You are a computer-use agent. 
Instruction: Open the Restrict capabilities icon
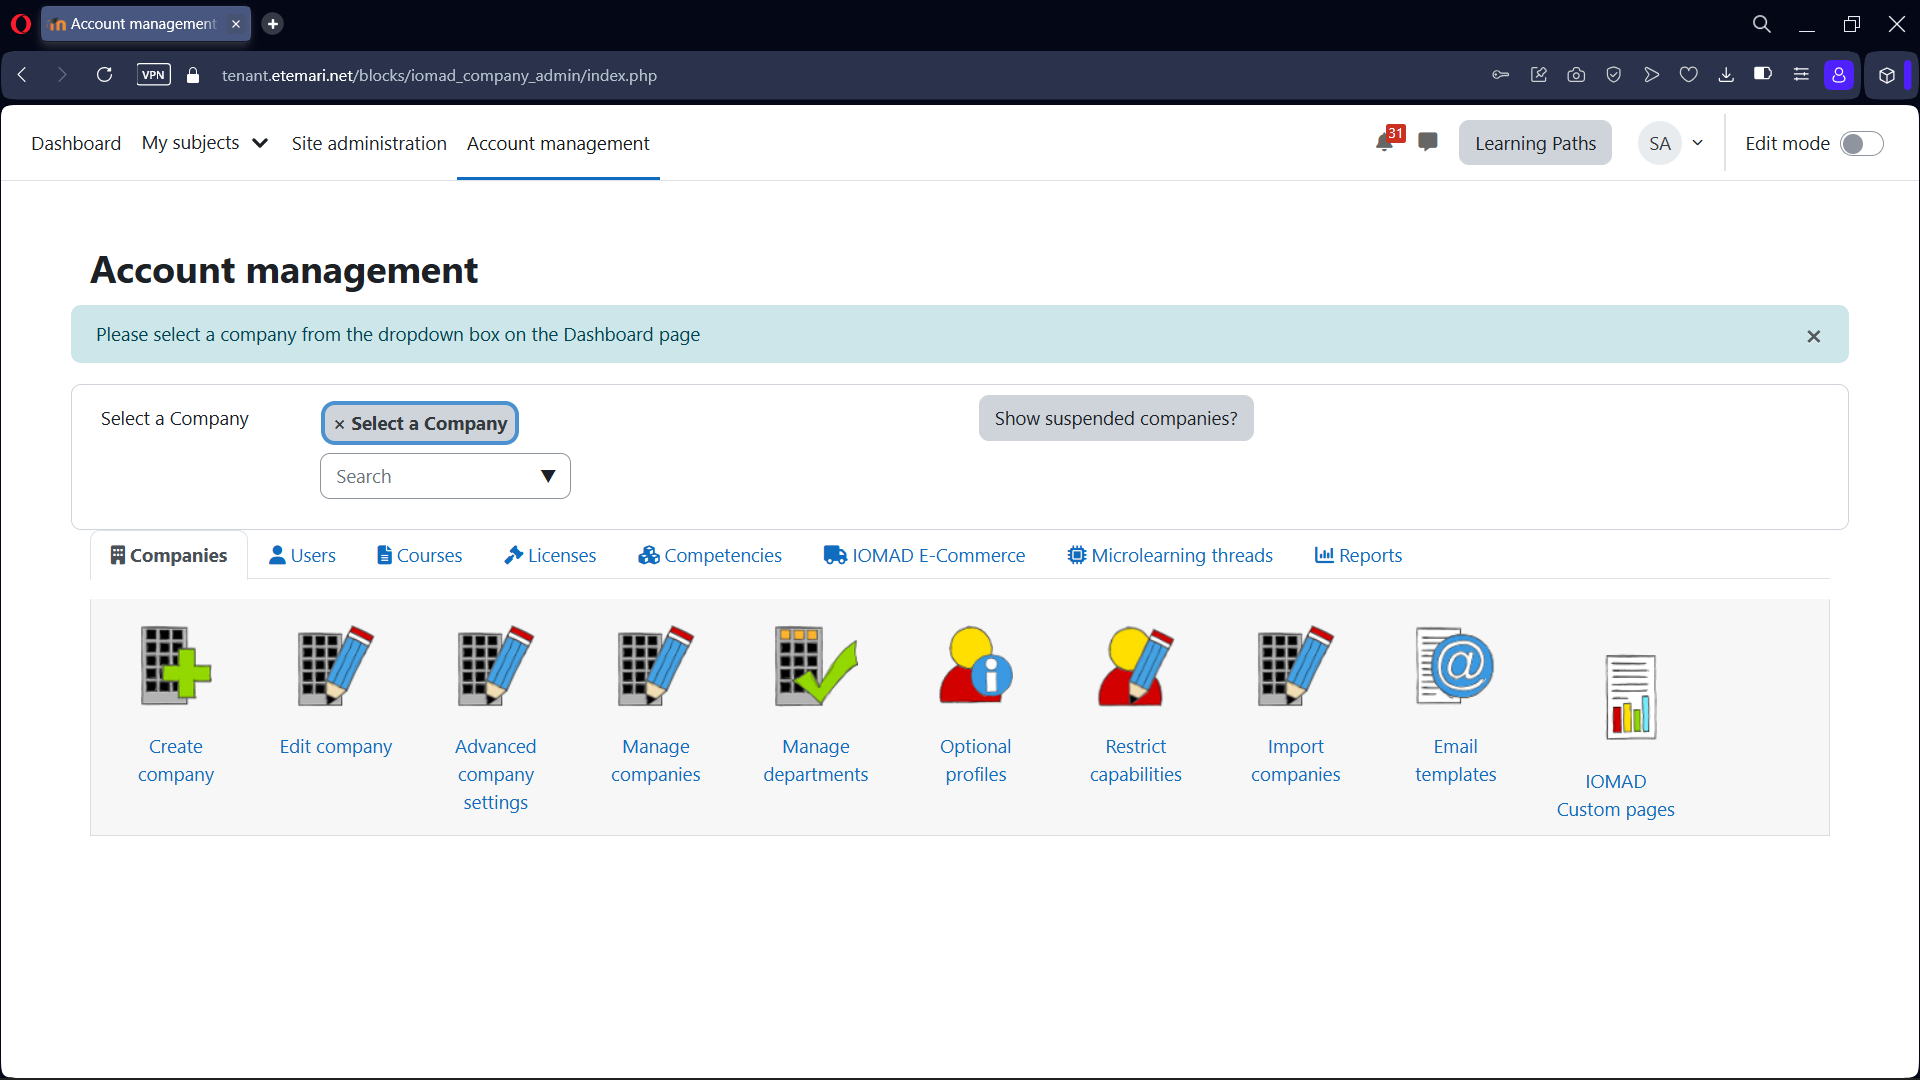(x=1136, y=666)
